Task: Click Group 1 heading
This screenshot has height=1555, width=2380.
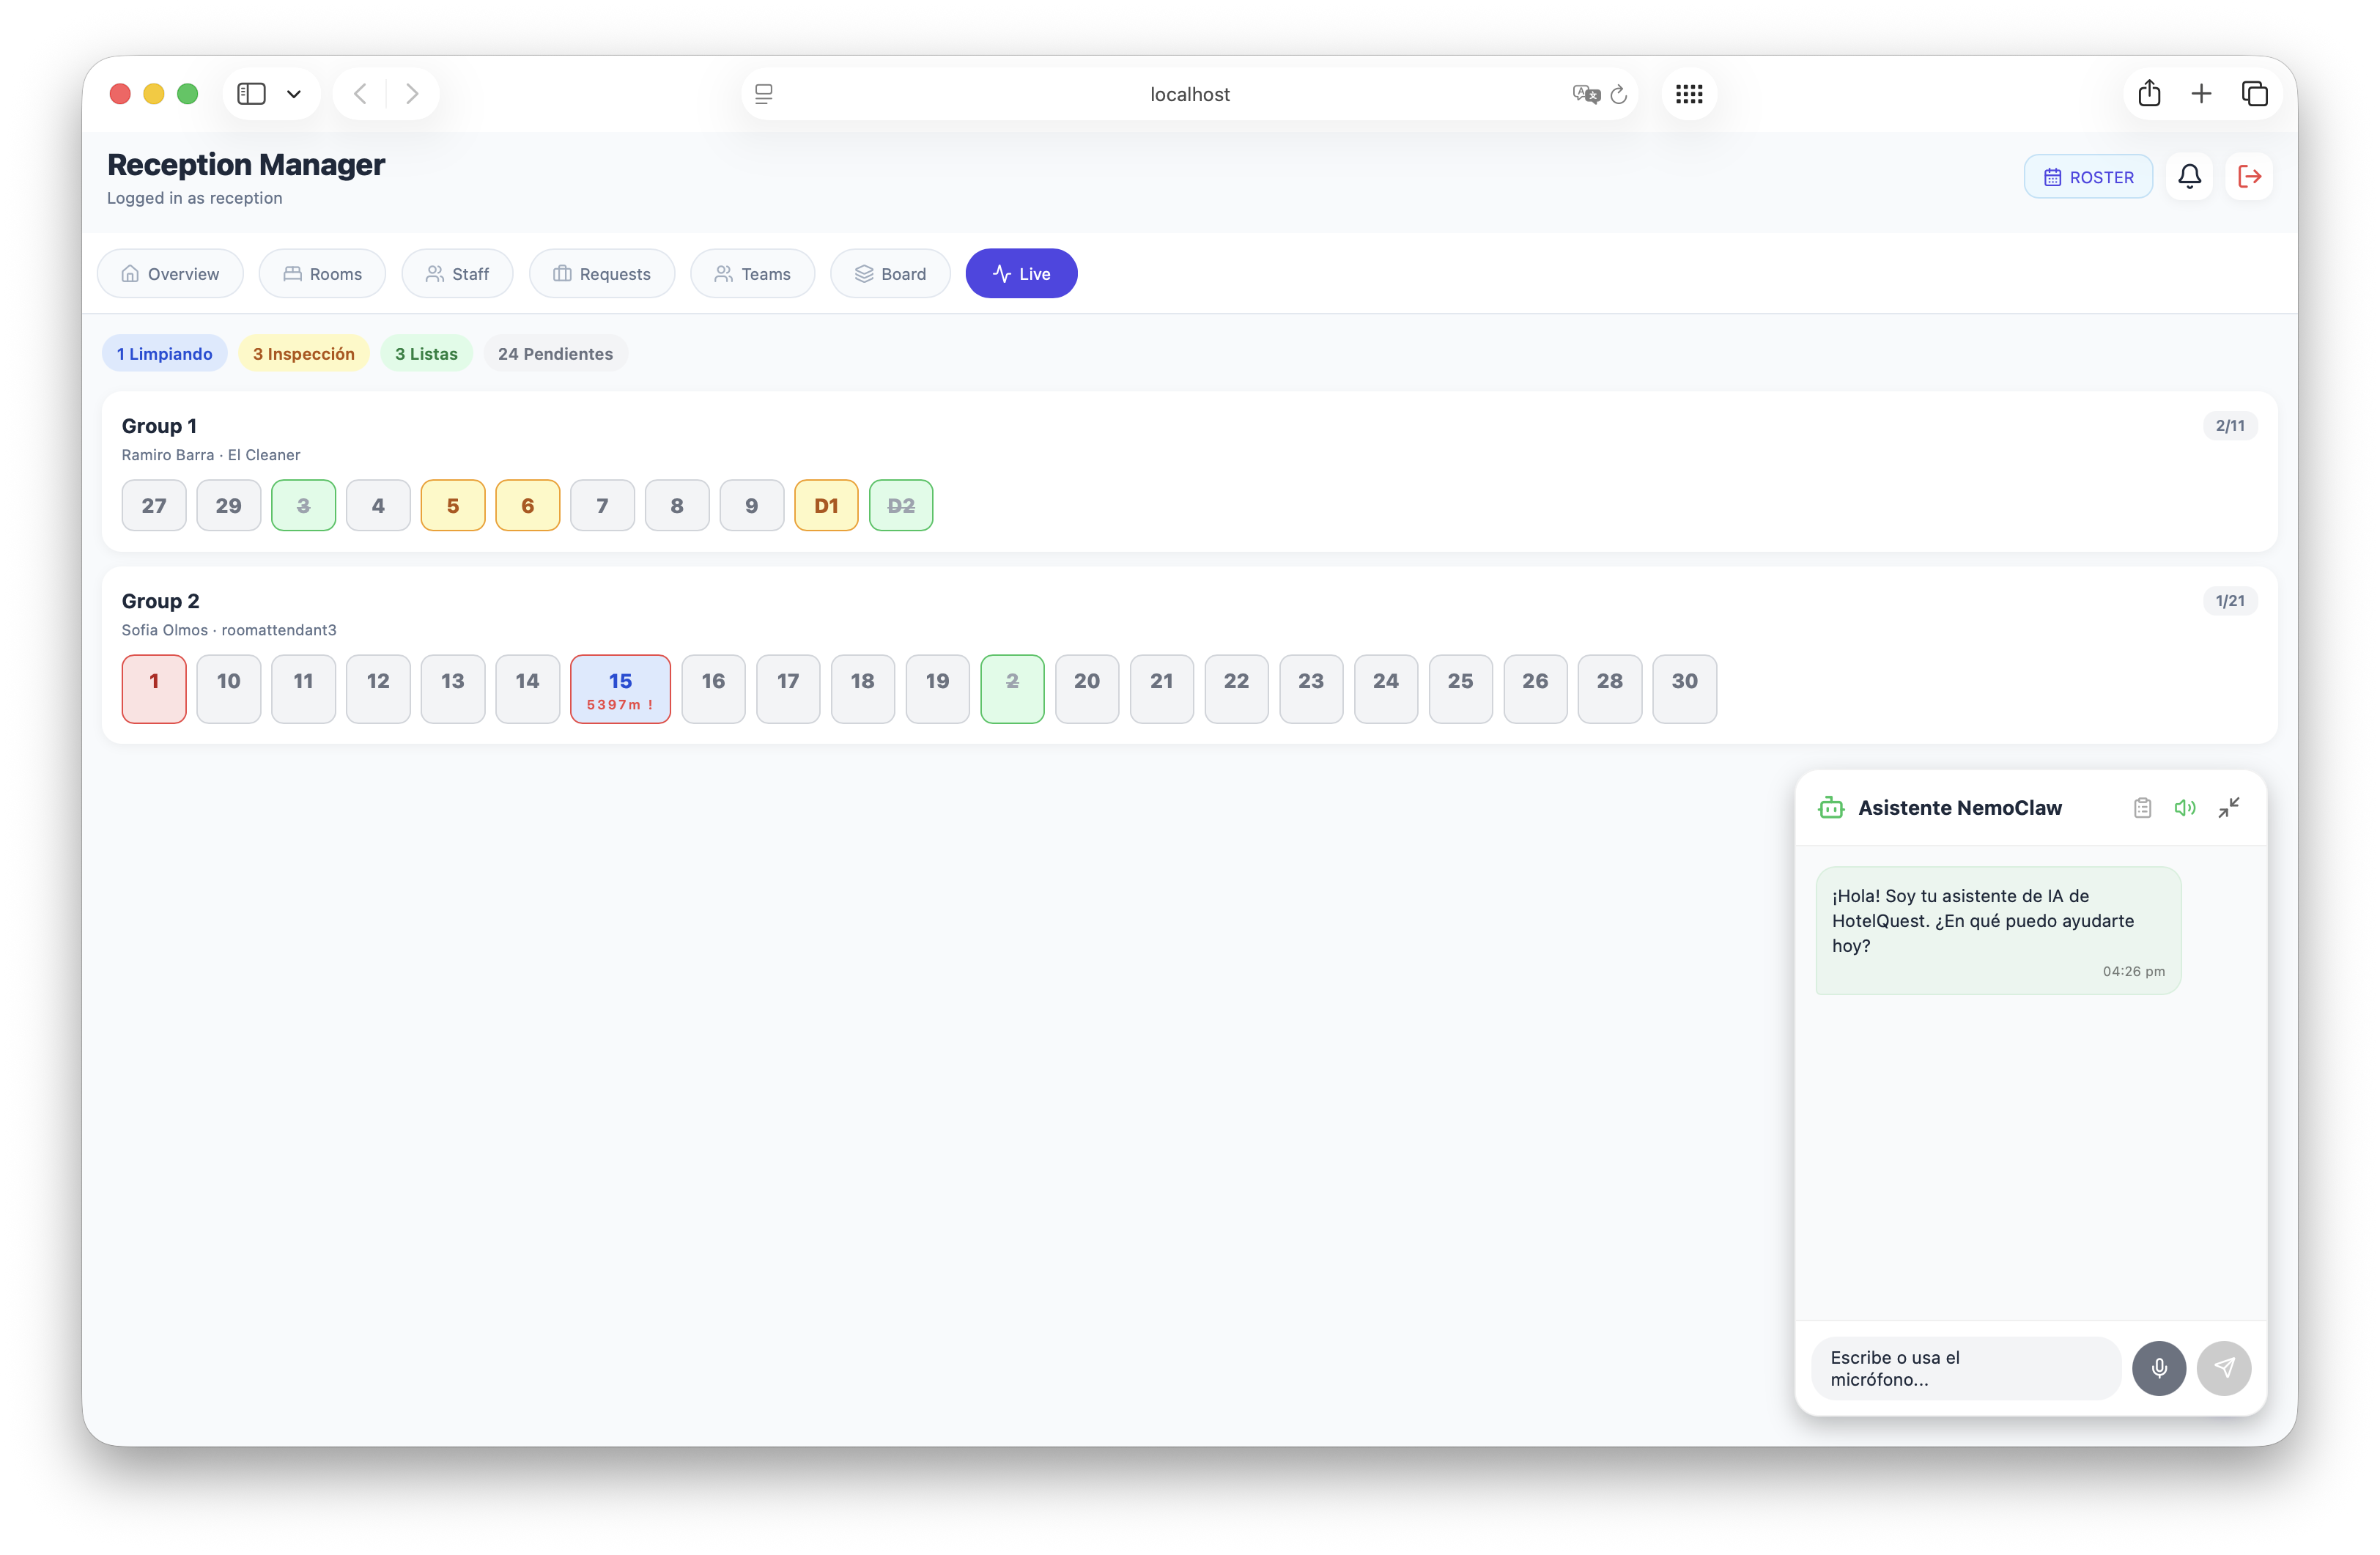Action: tap(159, 425)
